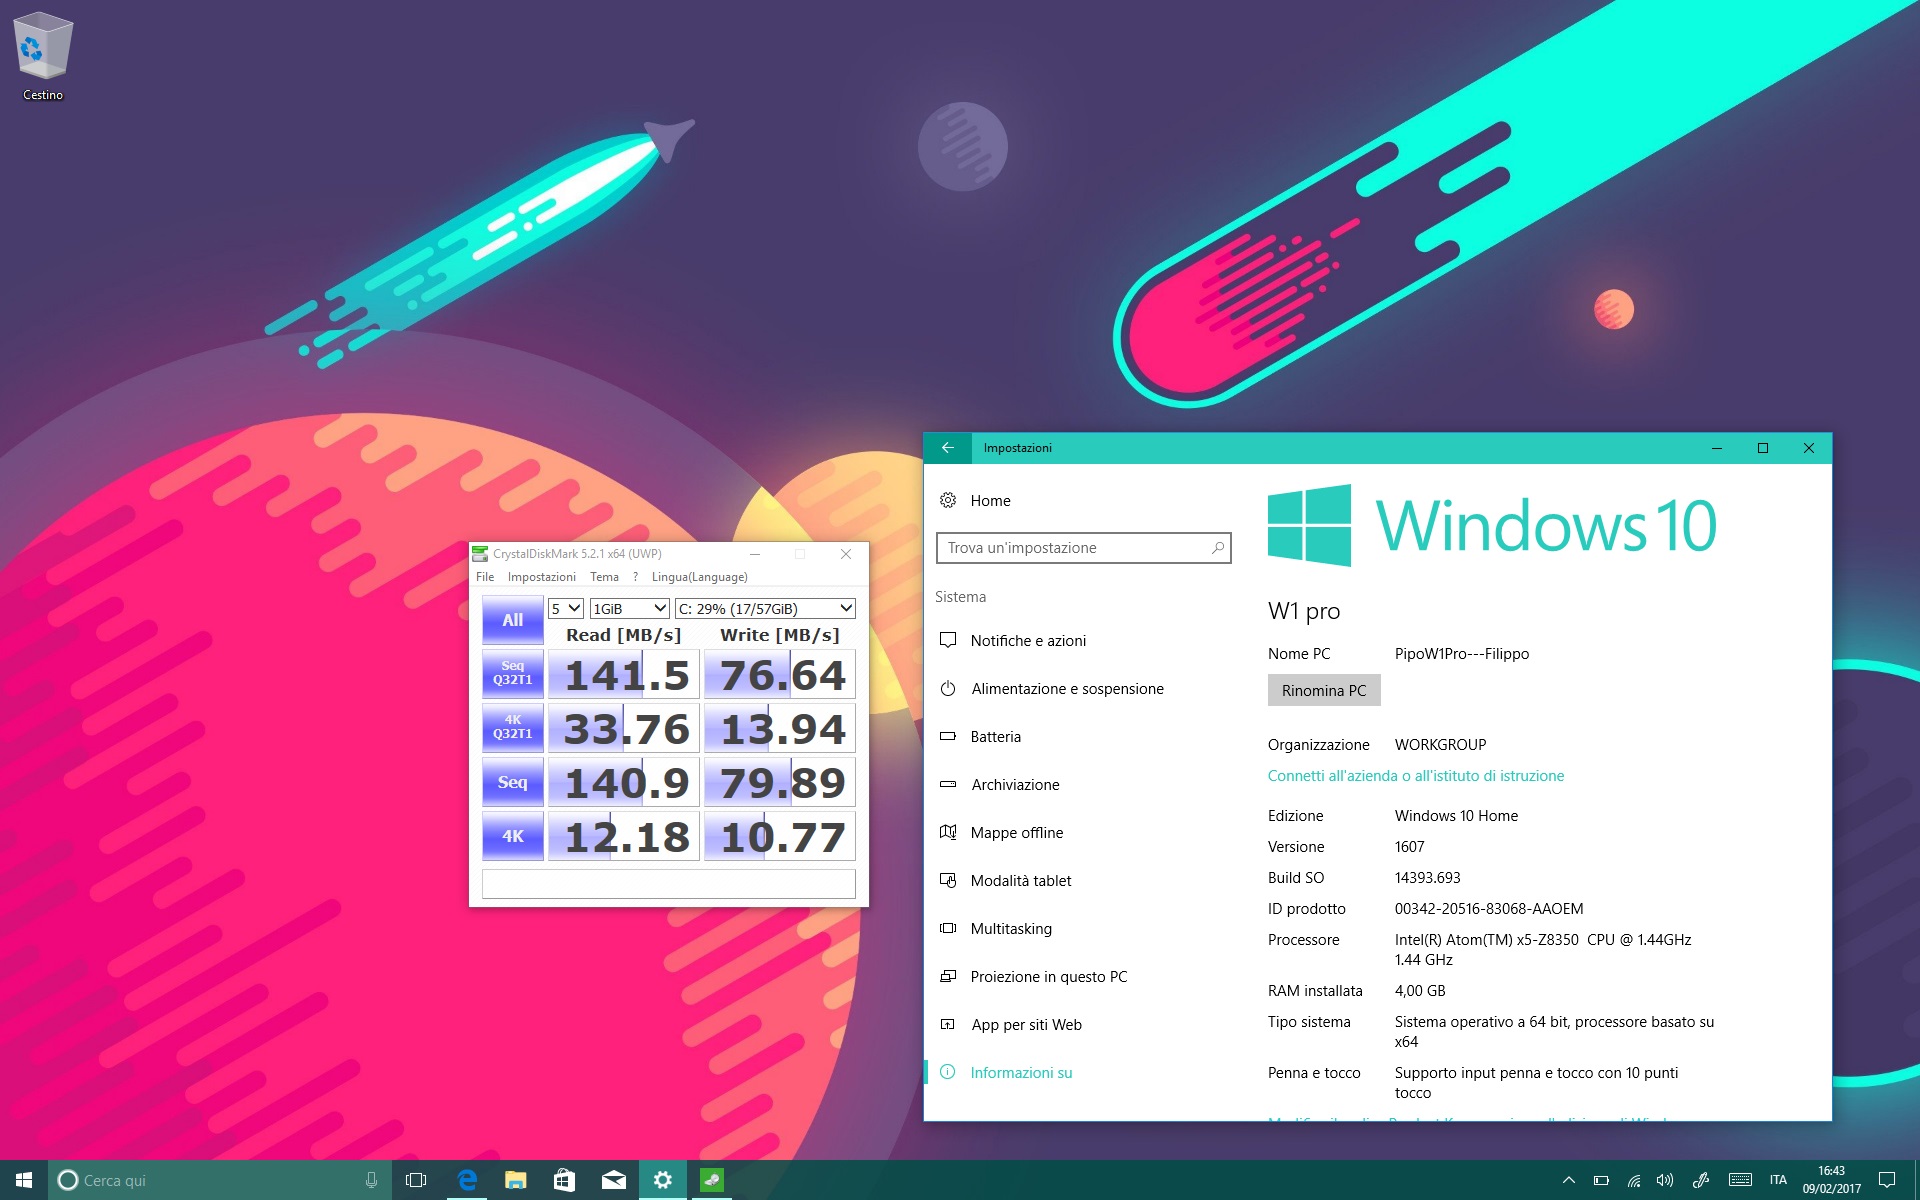Click Connetti all'azienda o all'istituto link
The width and height of the screenshot is (1920, 1200).
pos(1416,776)
